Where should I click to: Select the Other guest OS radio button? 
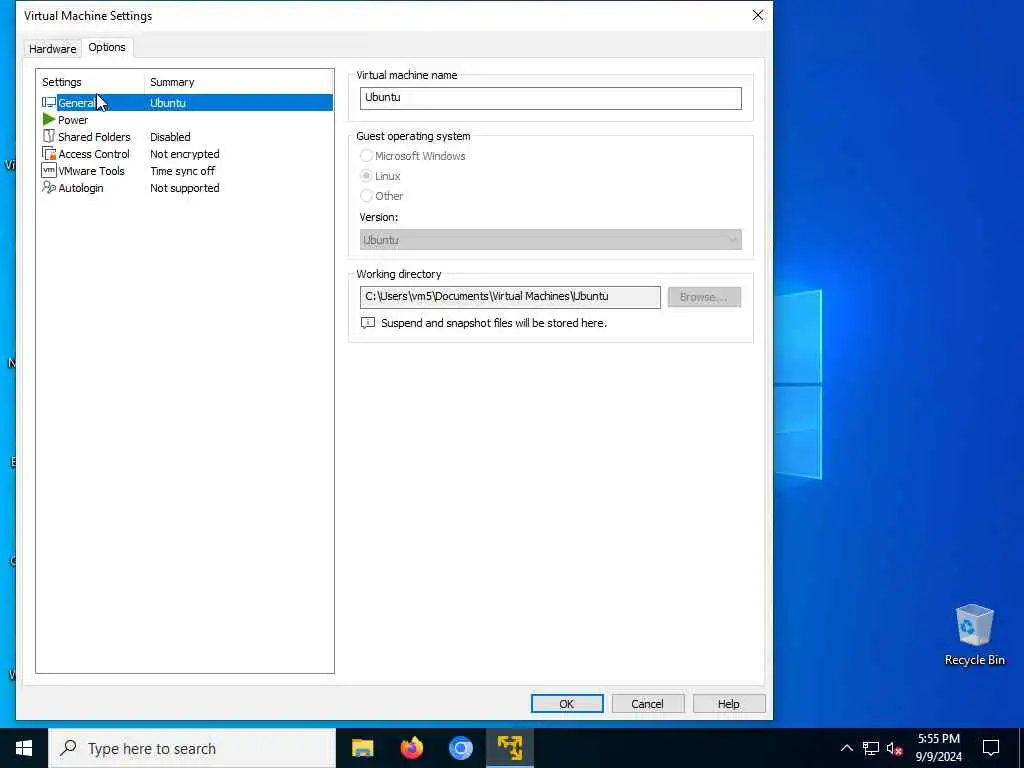pos(366,195)
